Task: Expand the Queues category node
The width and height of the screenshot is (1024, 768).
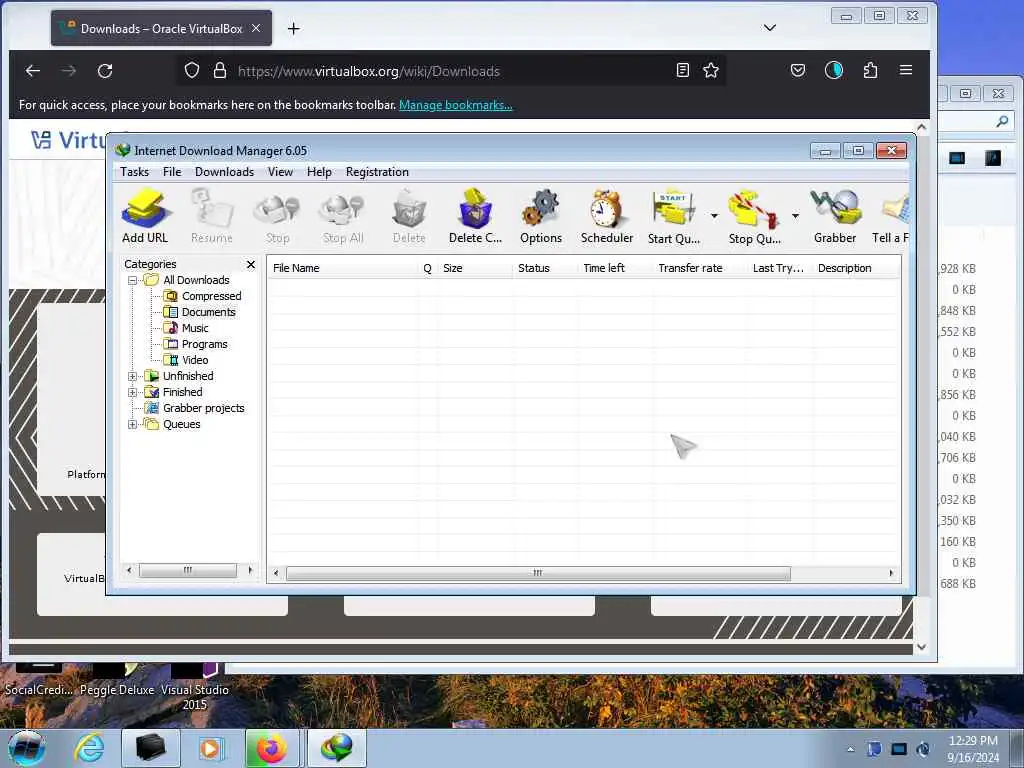Action: [133, 424]
